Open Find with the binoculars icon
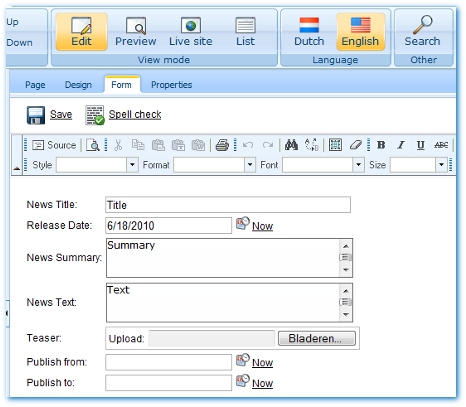 click(291, 145)
